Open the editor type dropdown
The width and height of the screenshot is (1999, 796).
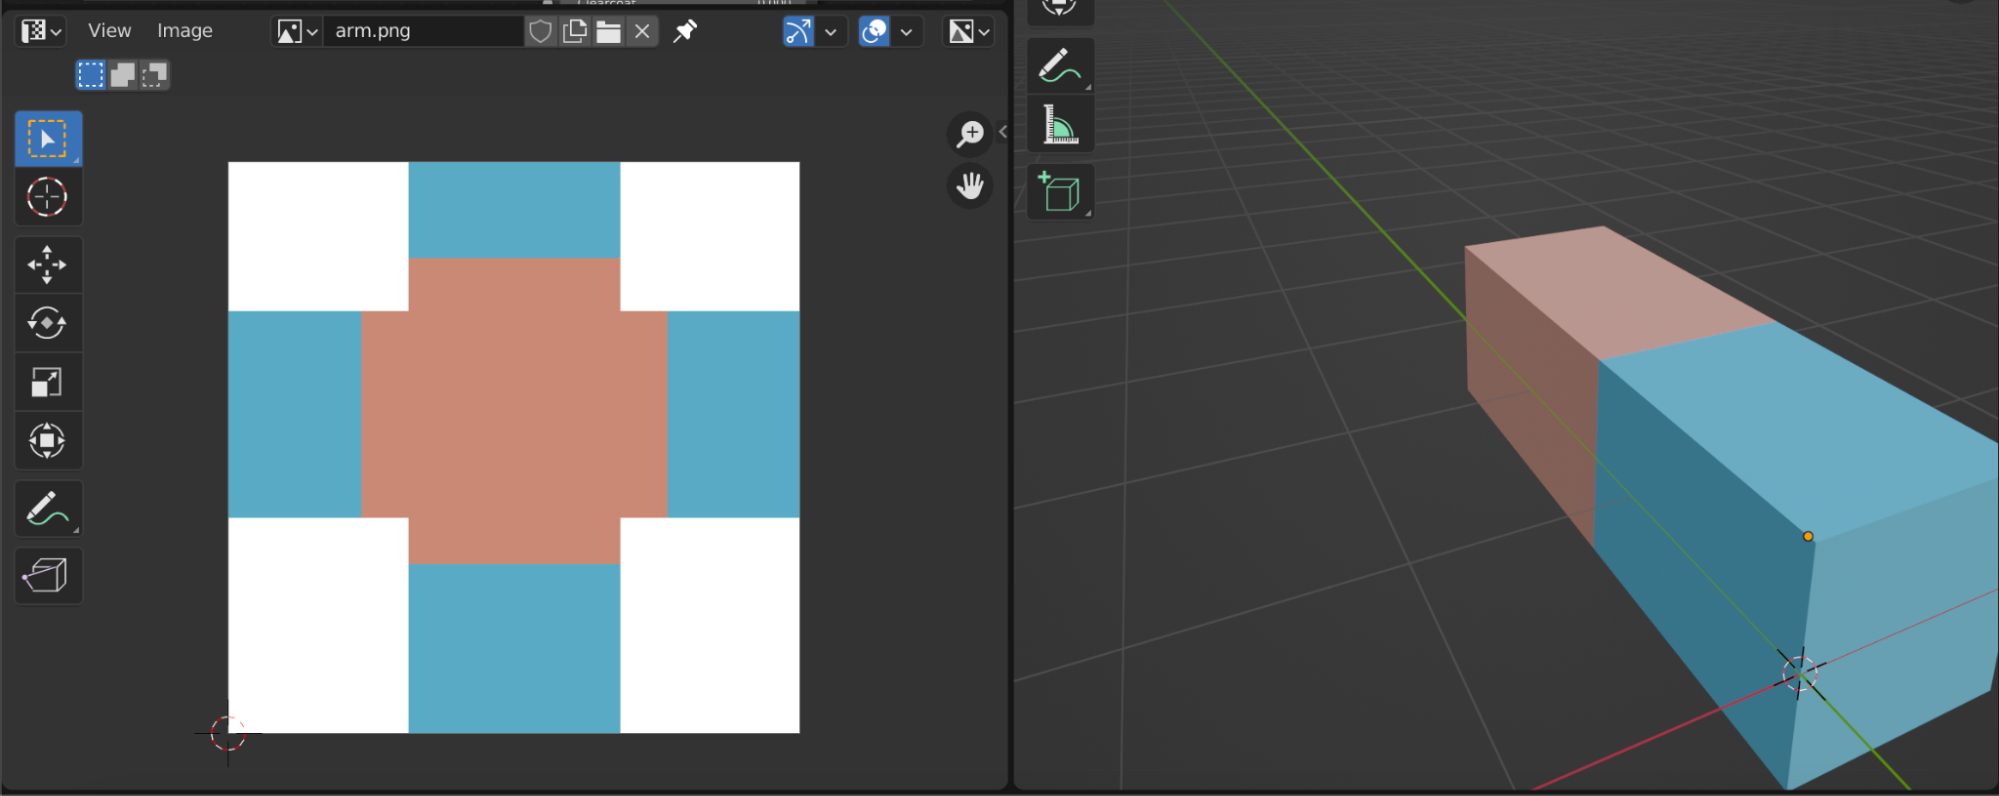[41, 32]
